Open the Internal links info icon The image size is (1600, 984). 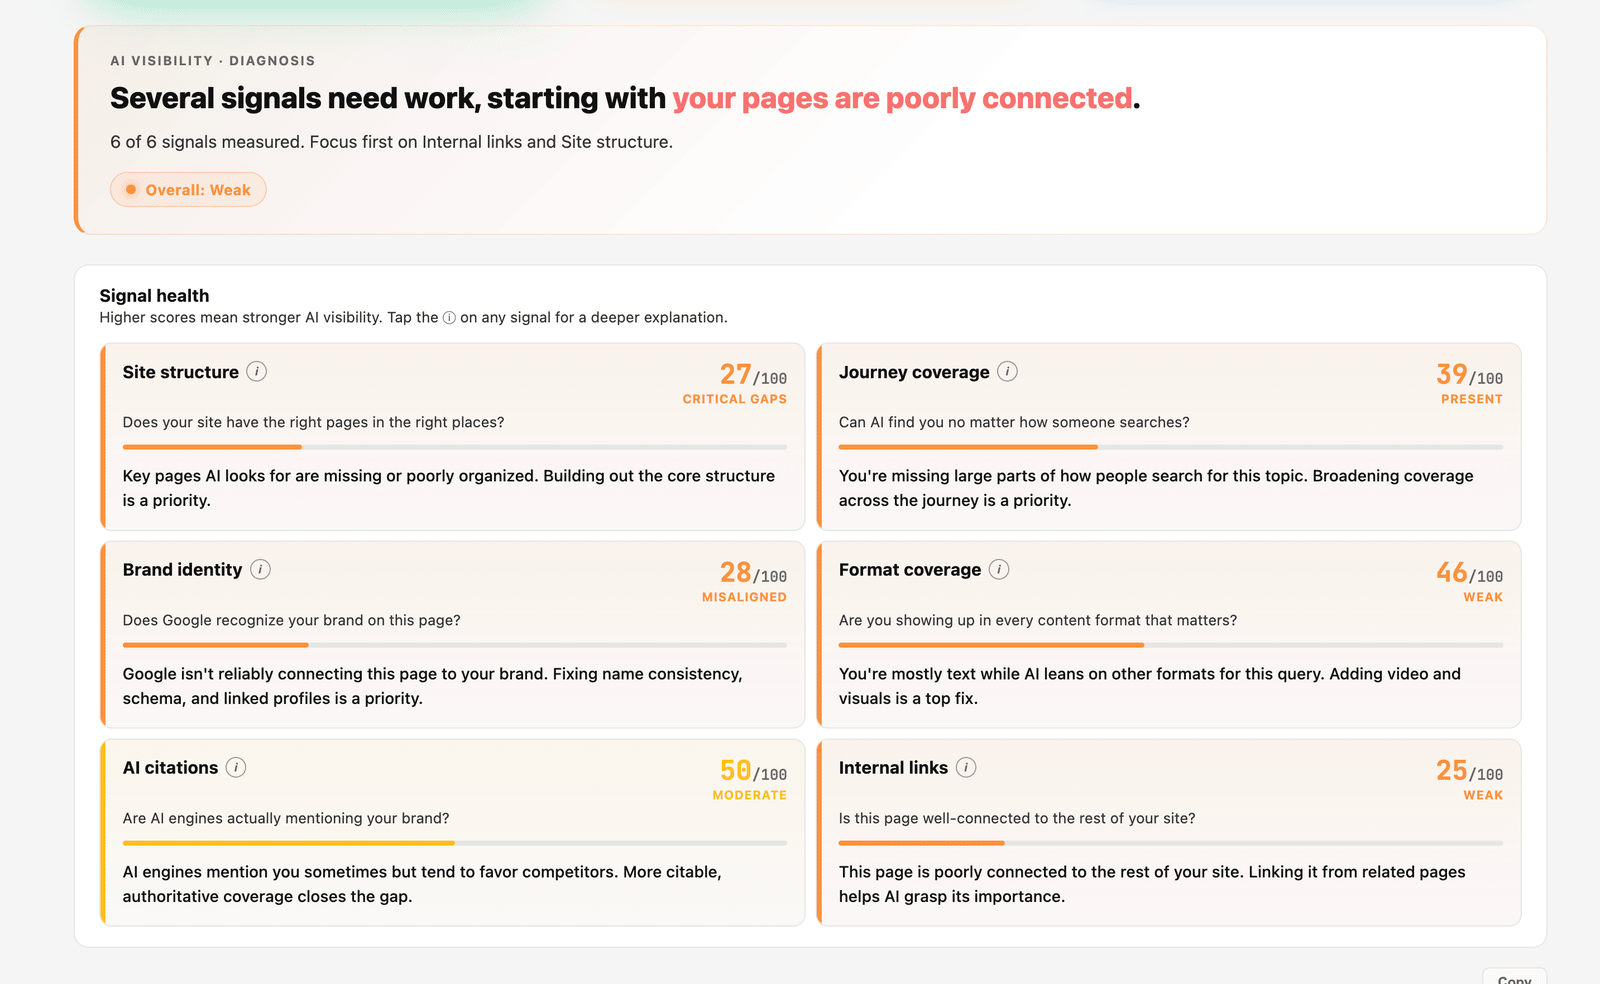(x=966, y=768)
